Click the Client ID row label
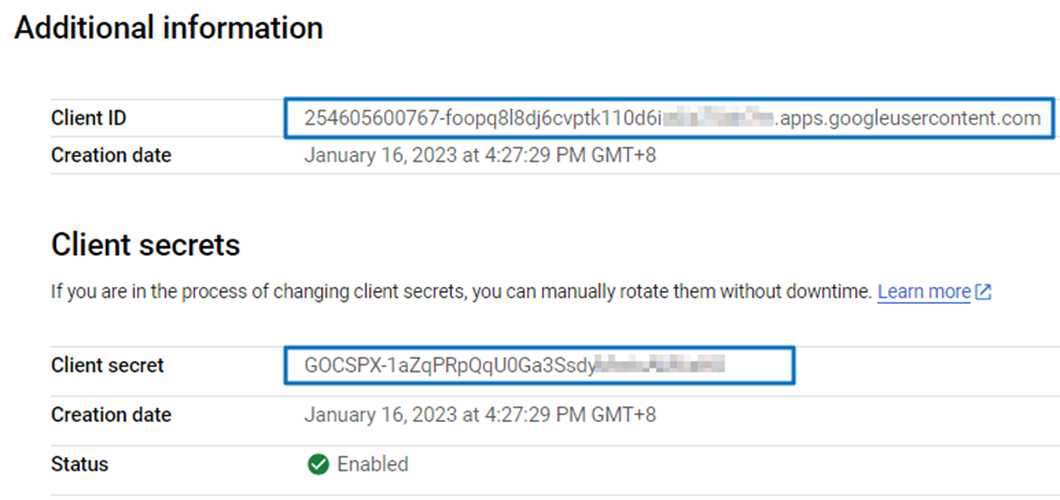 pos(88,119)
